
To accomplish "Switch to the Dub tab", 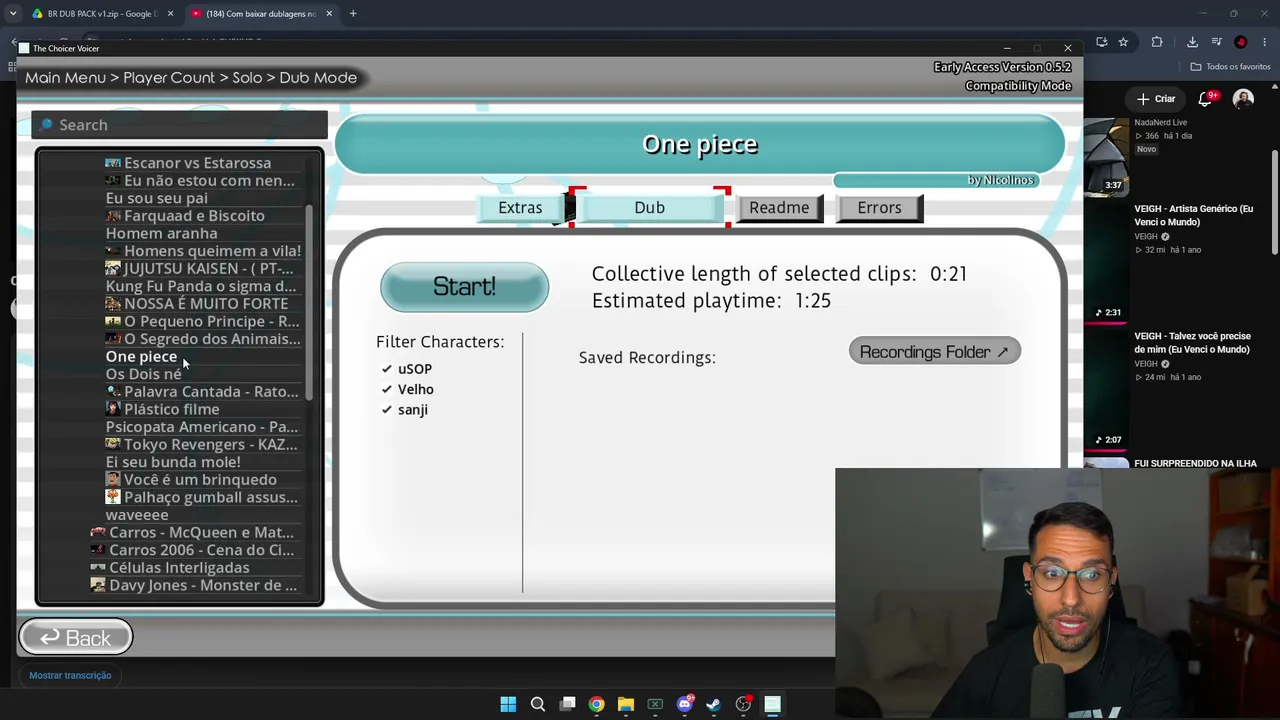I will 649,208.
